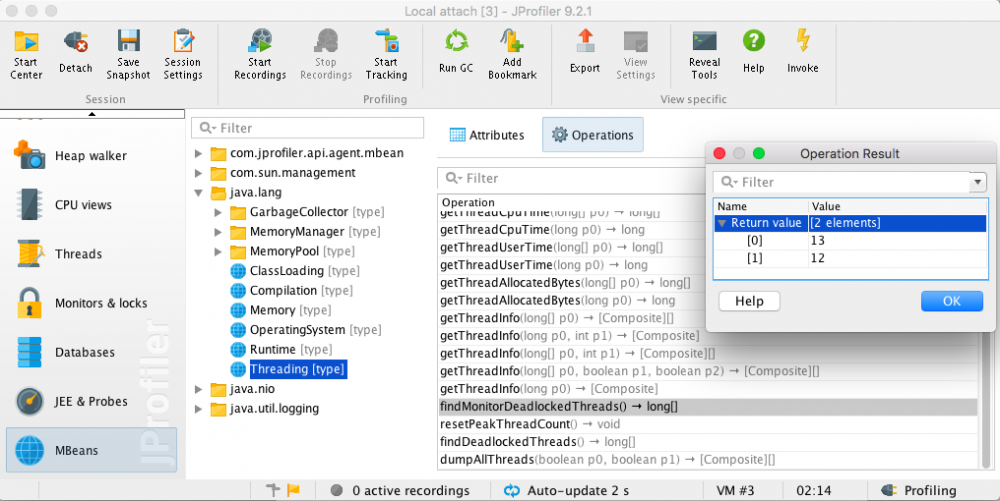
Task: Select getThreadInfo(long p0) → [Composite] operation
Action: [x=708, y=389]
